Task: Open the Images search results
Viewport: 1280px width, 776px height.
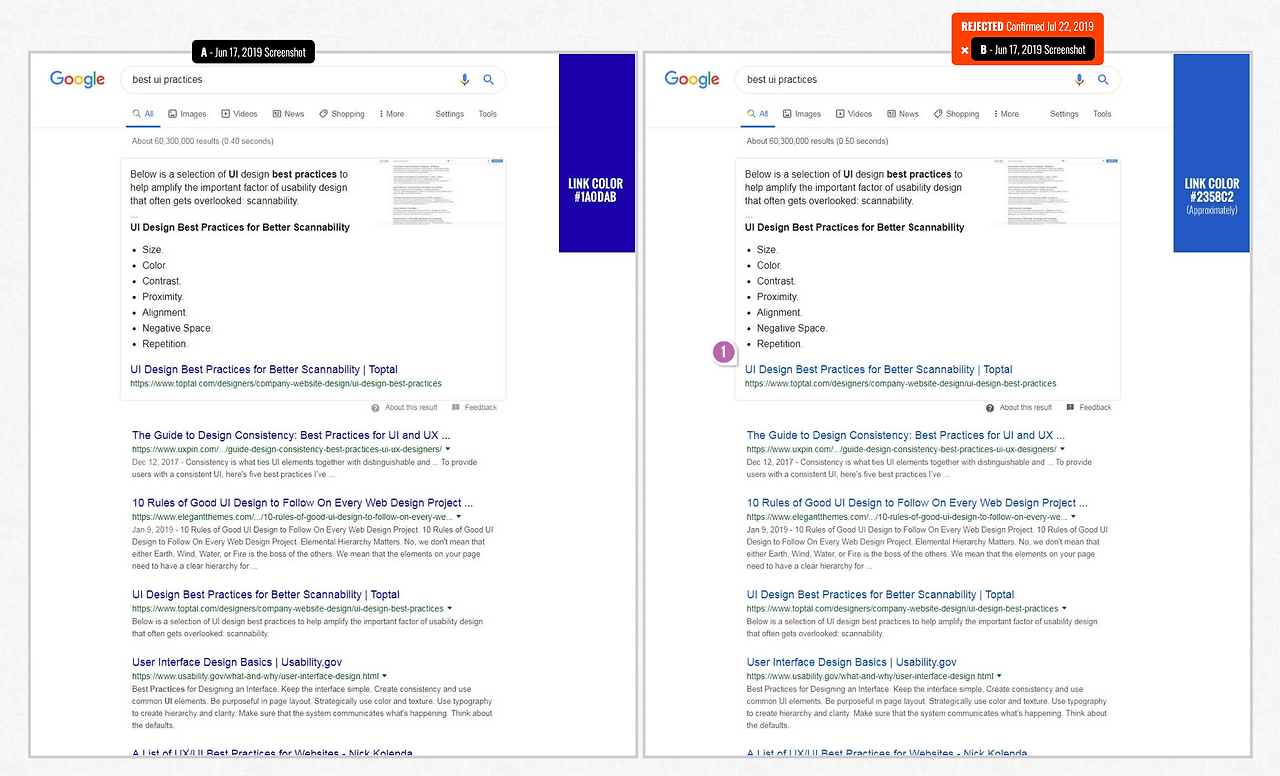Action: coord(187,113)
